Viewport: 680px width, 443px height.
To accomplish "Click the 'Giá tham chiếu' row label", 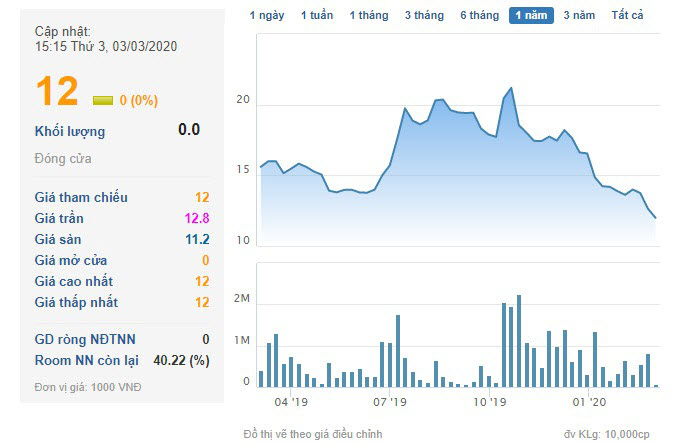I will coord(81,197).
